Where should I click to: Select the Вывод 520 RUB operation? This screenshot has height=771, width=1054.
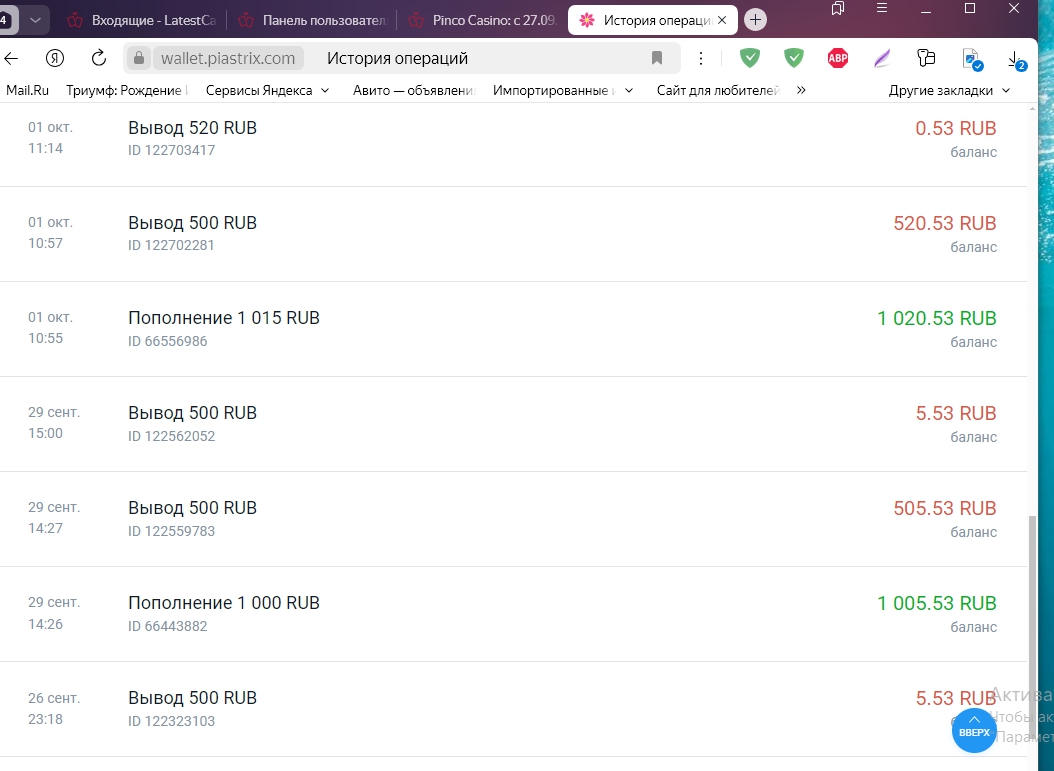[192, 128]
